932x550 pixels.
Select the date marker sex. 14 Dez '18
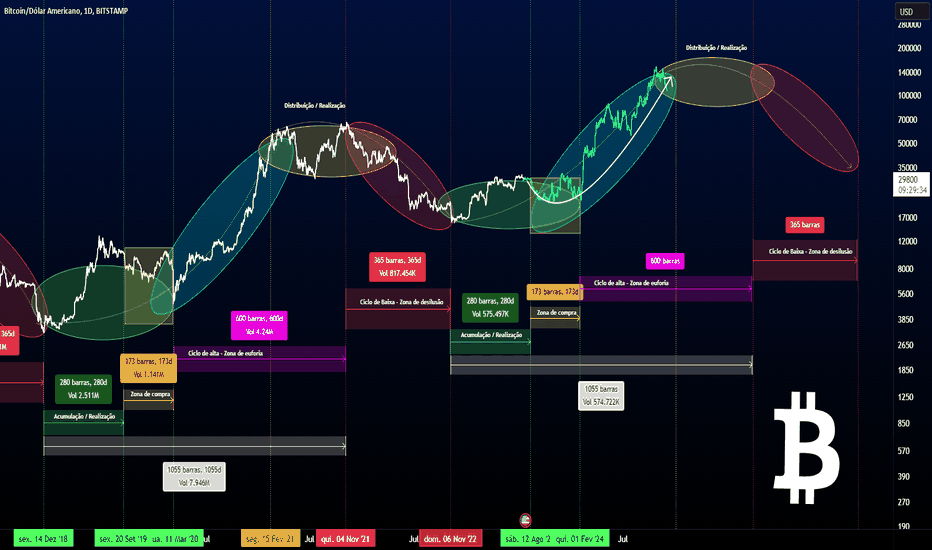point(43,539)
